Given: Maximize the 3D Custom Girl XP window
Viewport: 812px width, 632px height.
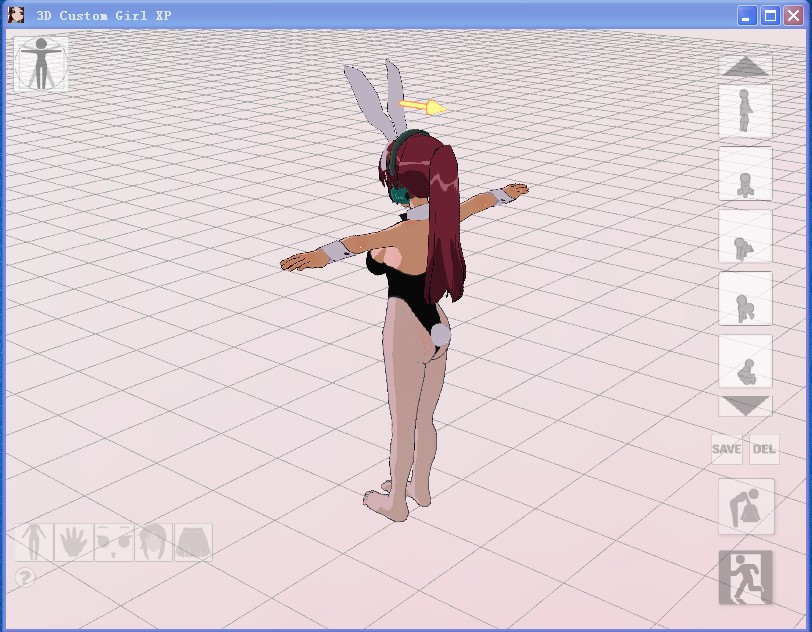Looking at the screenshot, I should point(770,16).
